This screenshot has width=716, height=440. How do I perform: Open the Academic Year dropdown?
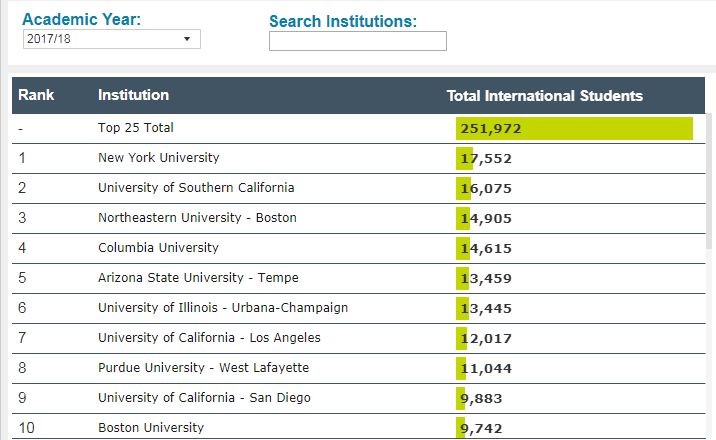pyautogui.click(x=111, y=39)
